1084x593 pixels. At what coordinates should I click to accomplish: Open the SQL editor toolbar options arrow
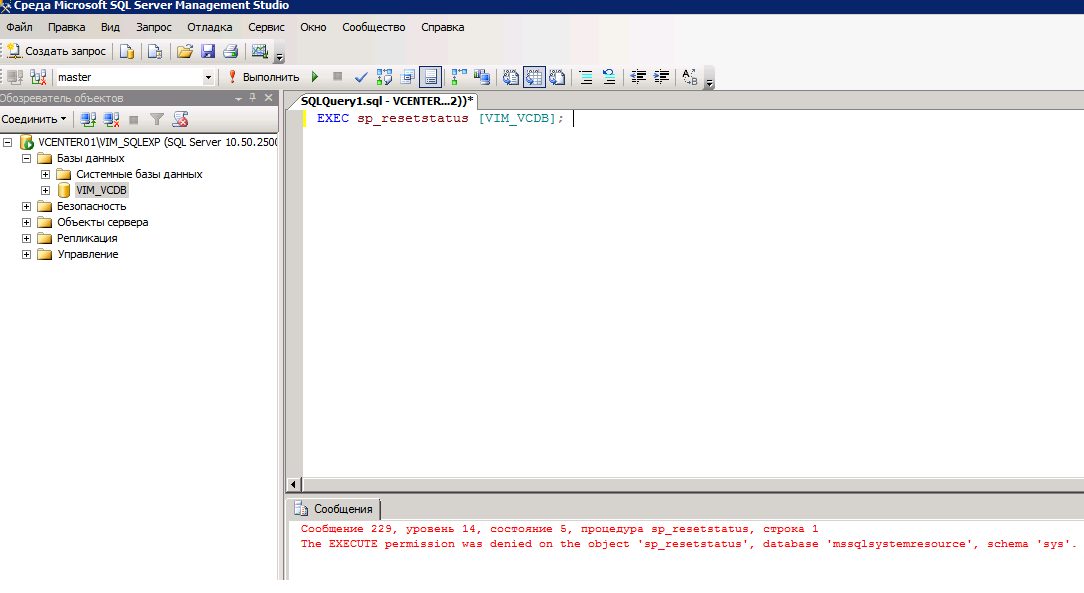tap(709, 83)
